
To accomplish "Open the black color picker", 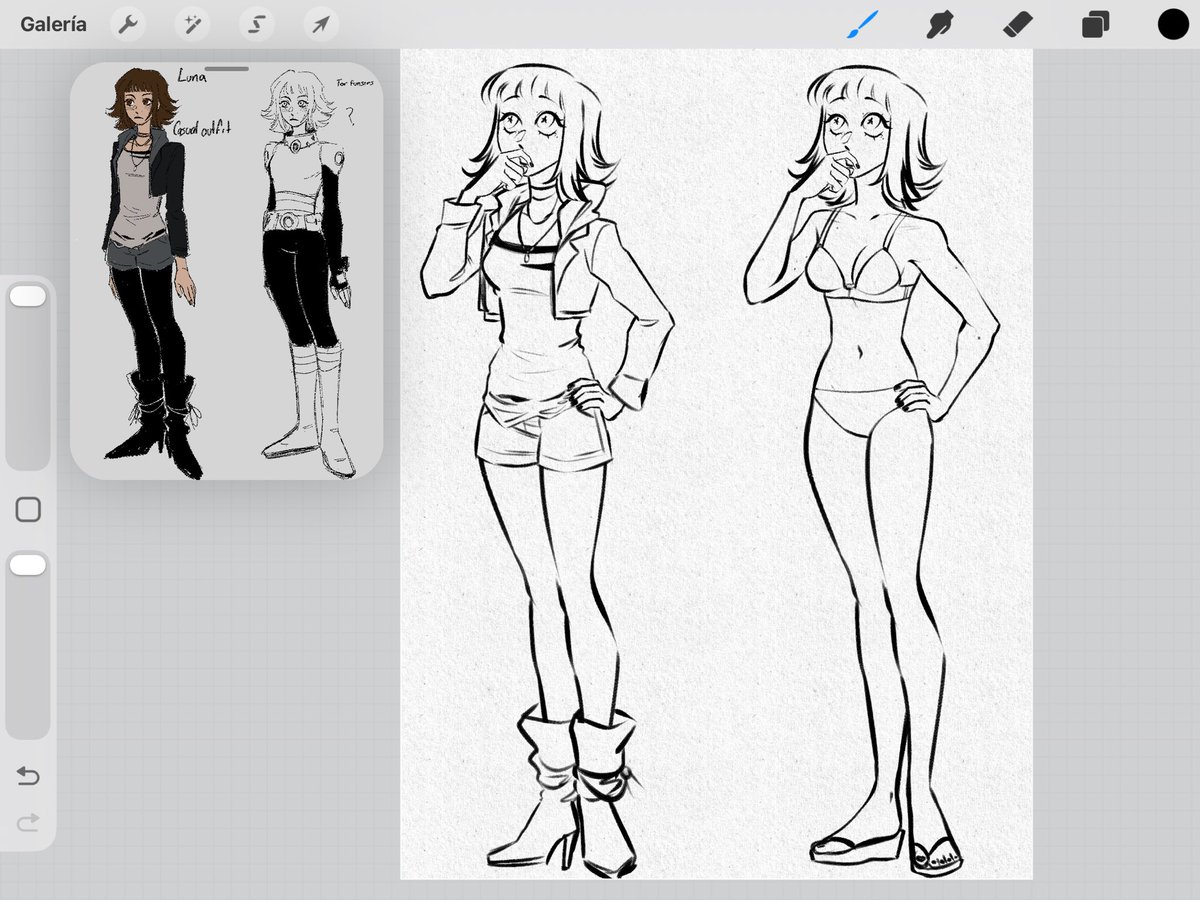I will pyautogui.click(x=1173, y=24).
